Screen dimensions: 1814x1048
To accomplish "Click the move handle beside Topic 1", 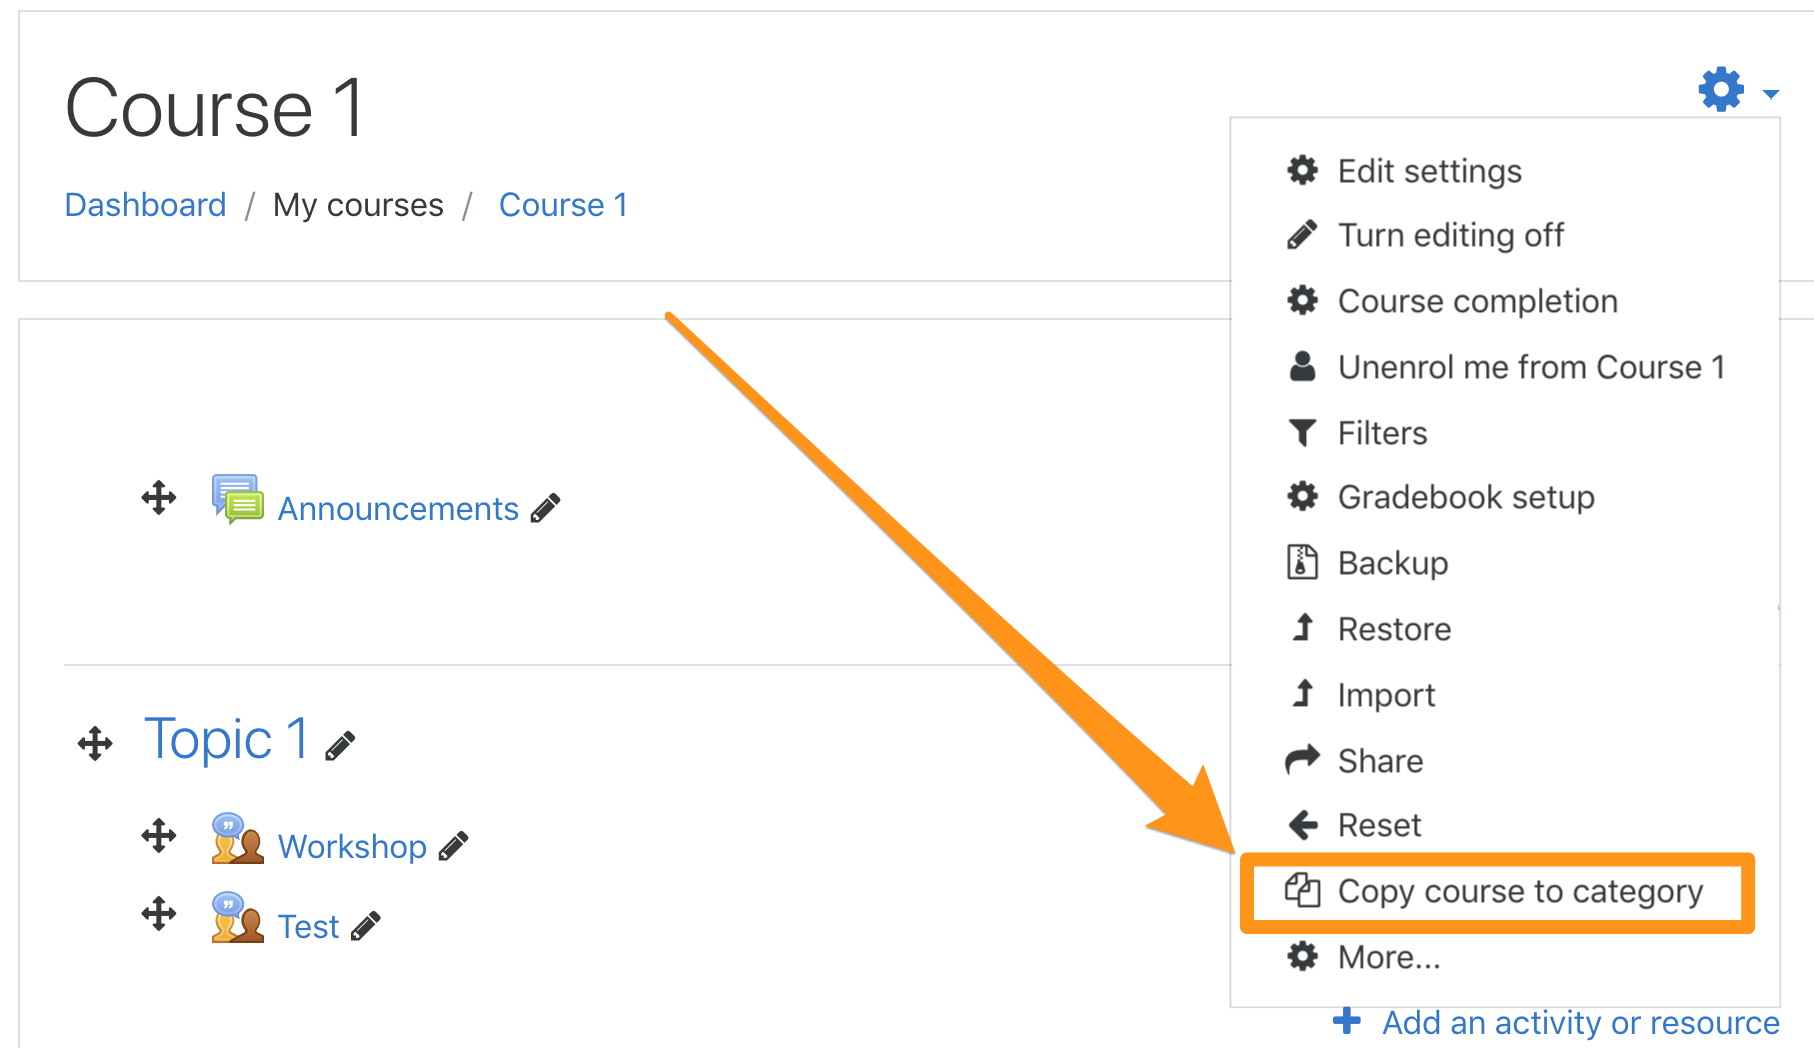I will tap(94, 742).
